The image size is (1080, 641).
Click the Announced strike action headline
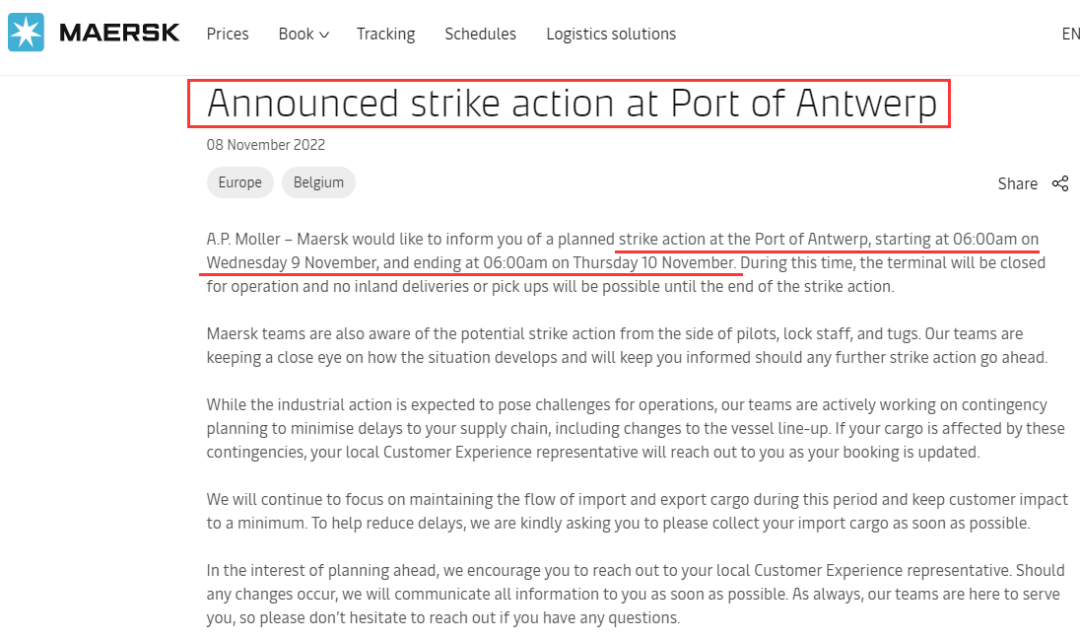point(571,104)
